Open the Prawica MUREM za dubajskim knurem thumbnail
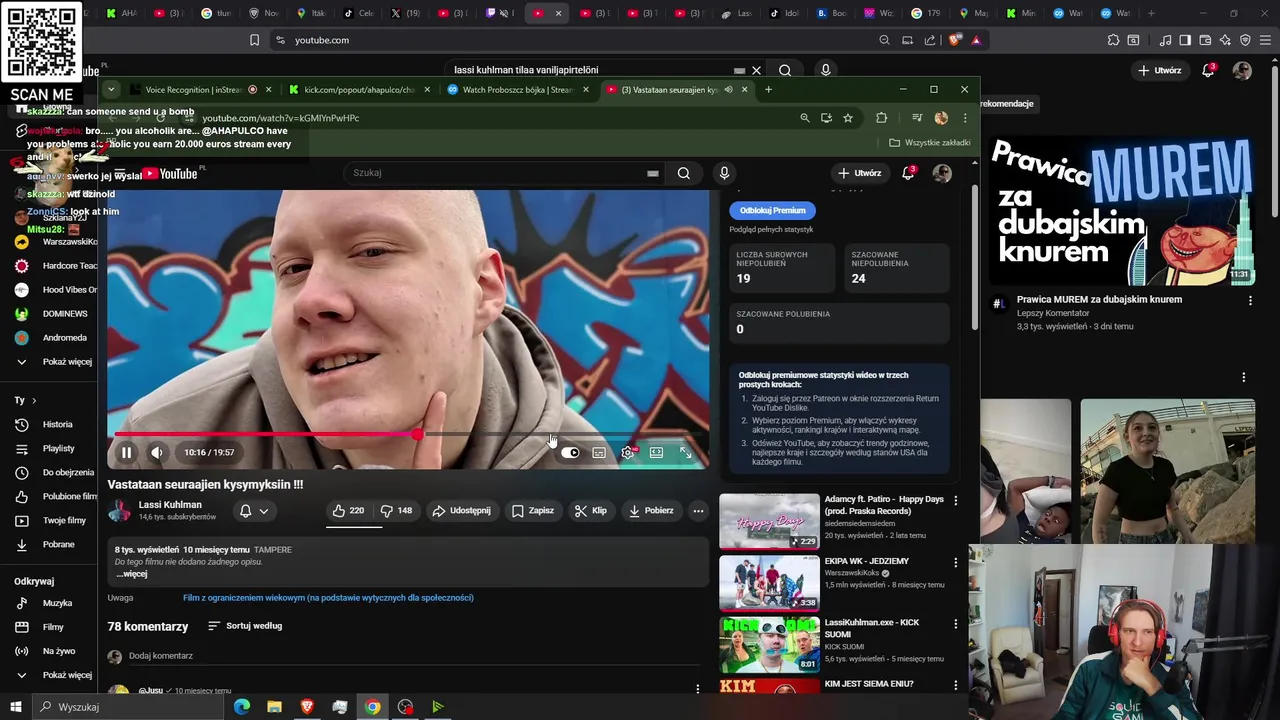The image size is (1280, 720). point(1122,210)
